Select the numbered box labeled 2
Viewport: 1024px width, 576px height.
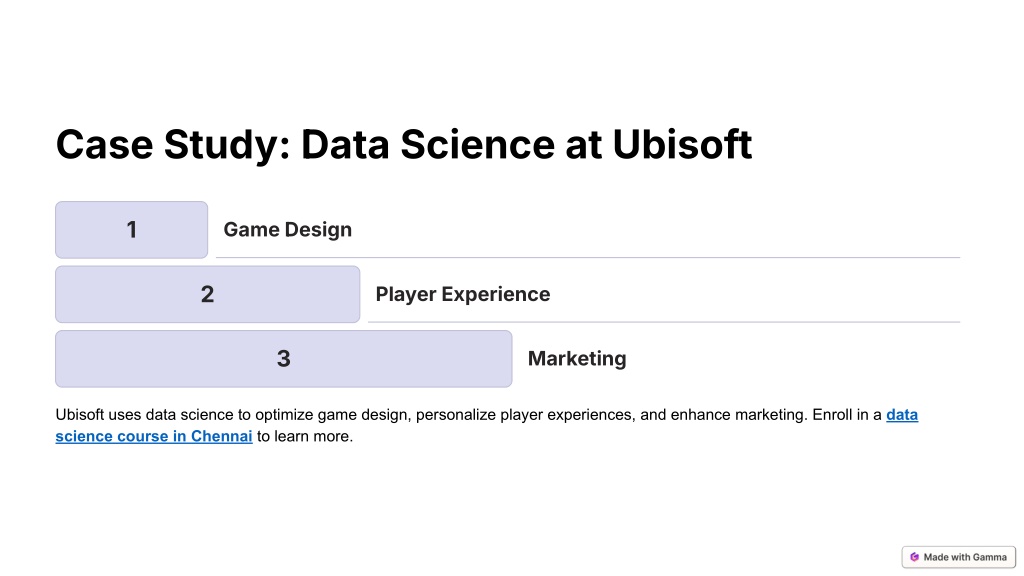(208, 294)
